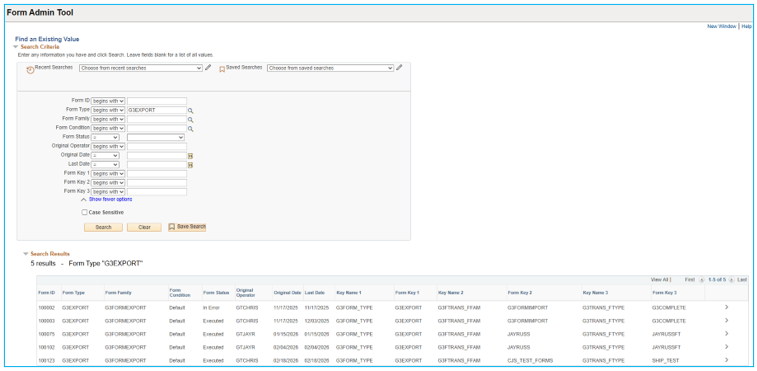Collapse the Search Results section
This screenshot has height=371, width=757.
pos(26,254)
